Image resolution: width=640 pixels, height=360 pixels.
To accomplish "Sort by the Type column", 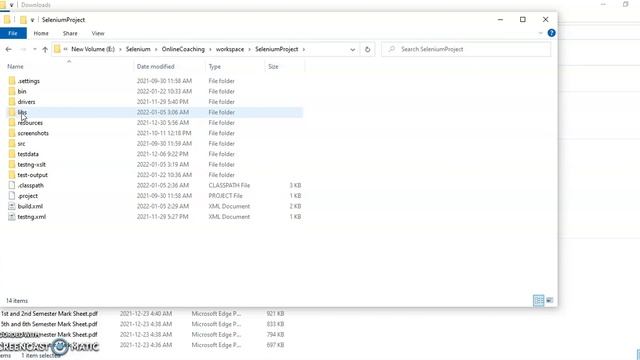I will (x=215, y=66).
